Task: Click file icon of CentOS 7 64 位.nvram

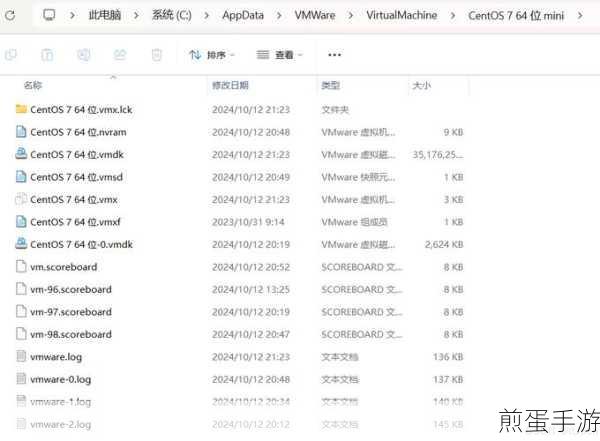Action: (21, 132)
